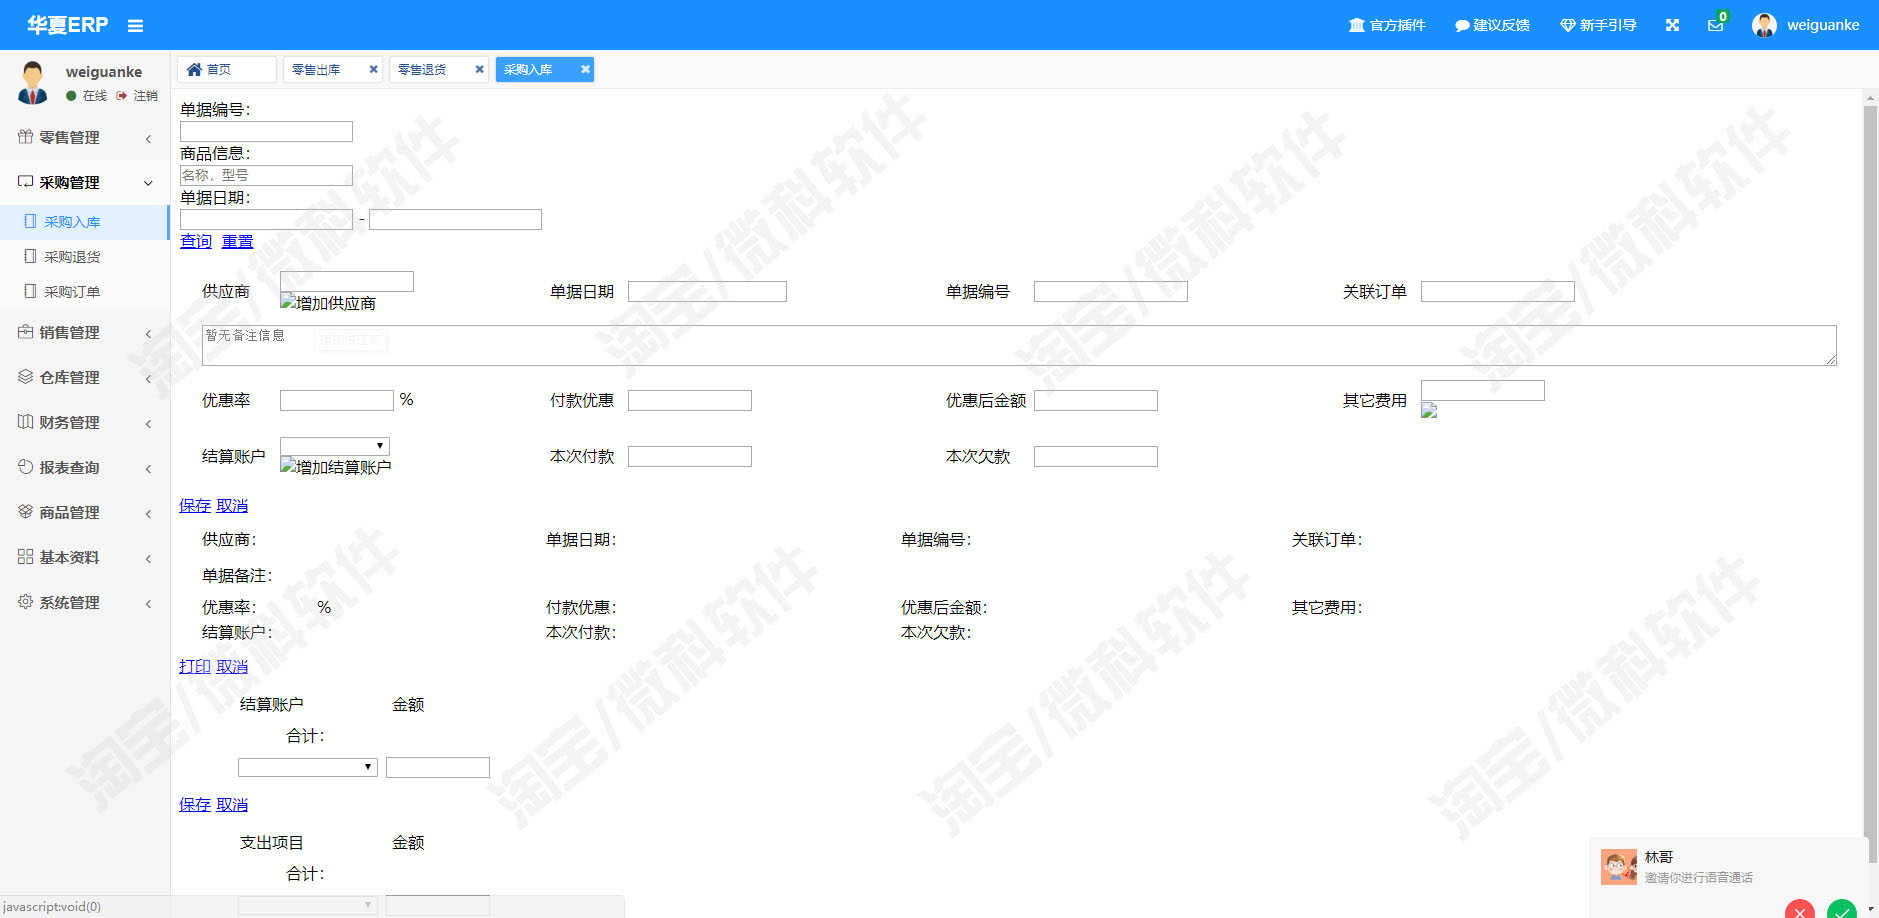Click 取消 link next to 打印
The image size is (1879, 918).
pyautogui.click(x=232, y=667)
